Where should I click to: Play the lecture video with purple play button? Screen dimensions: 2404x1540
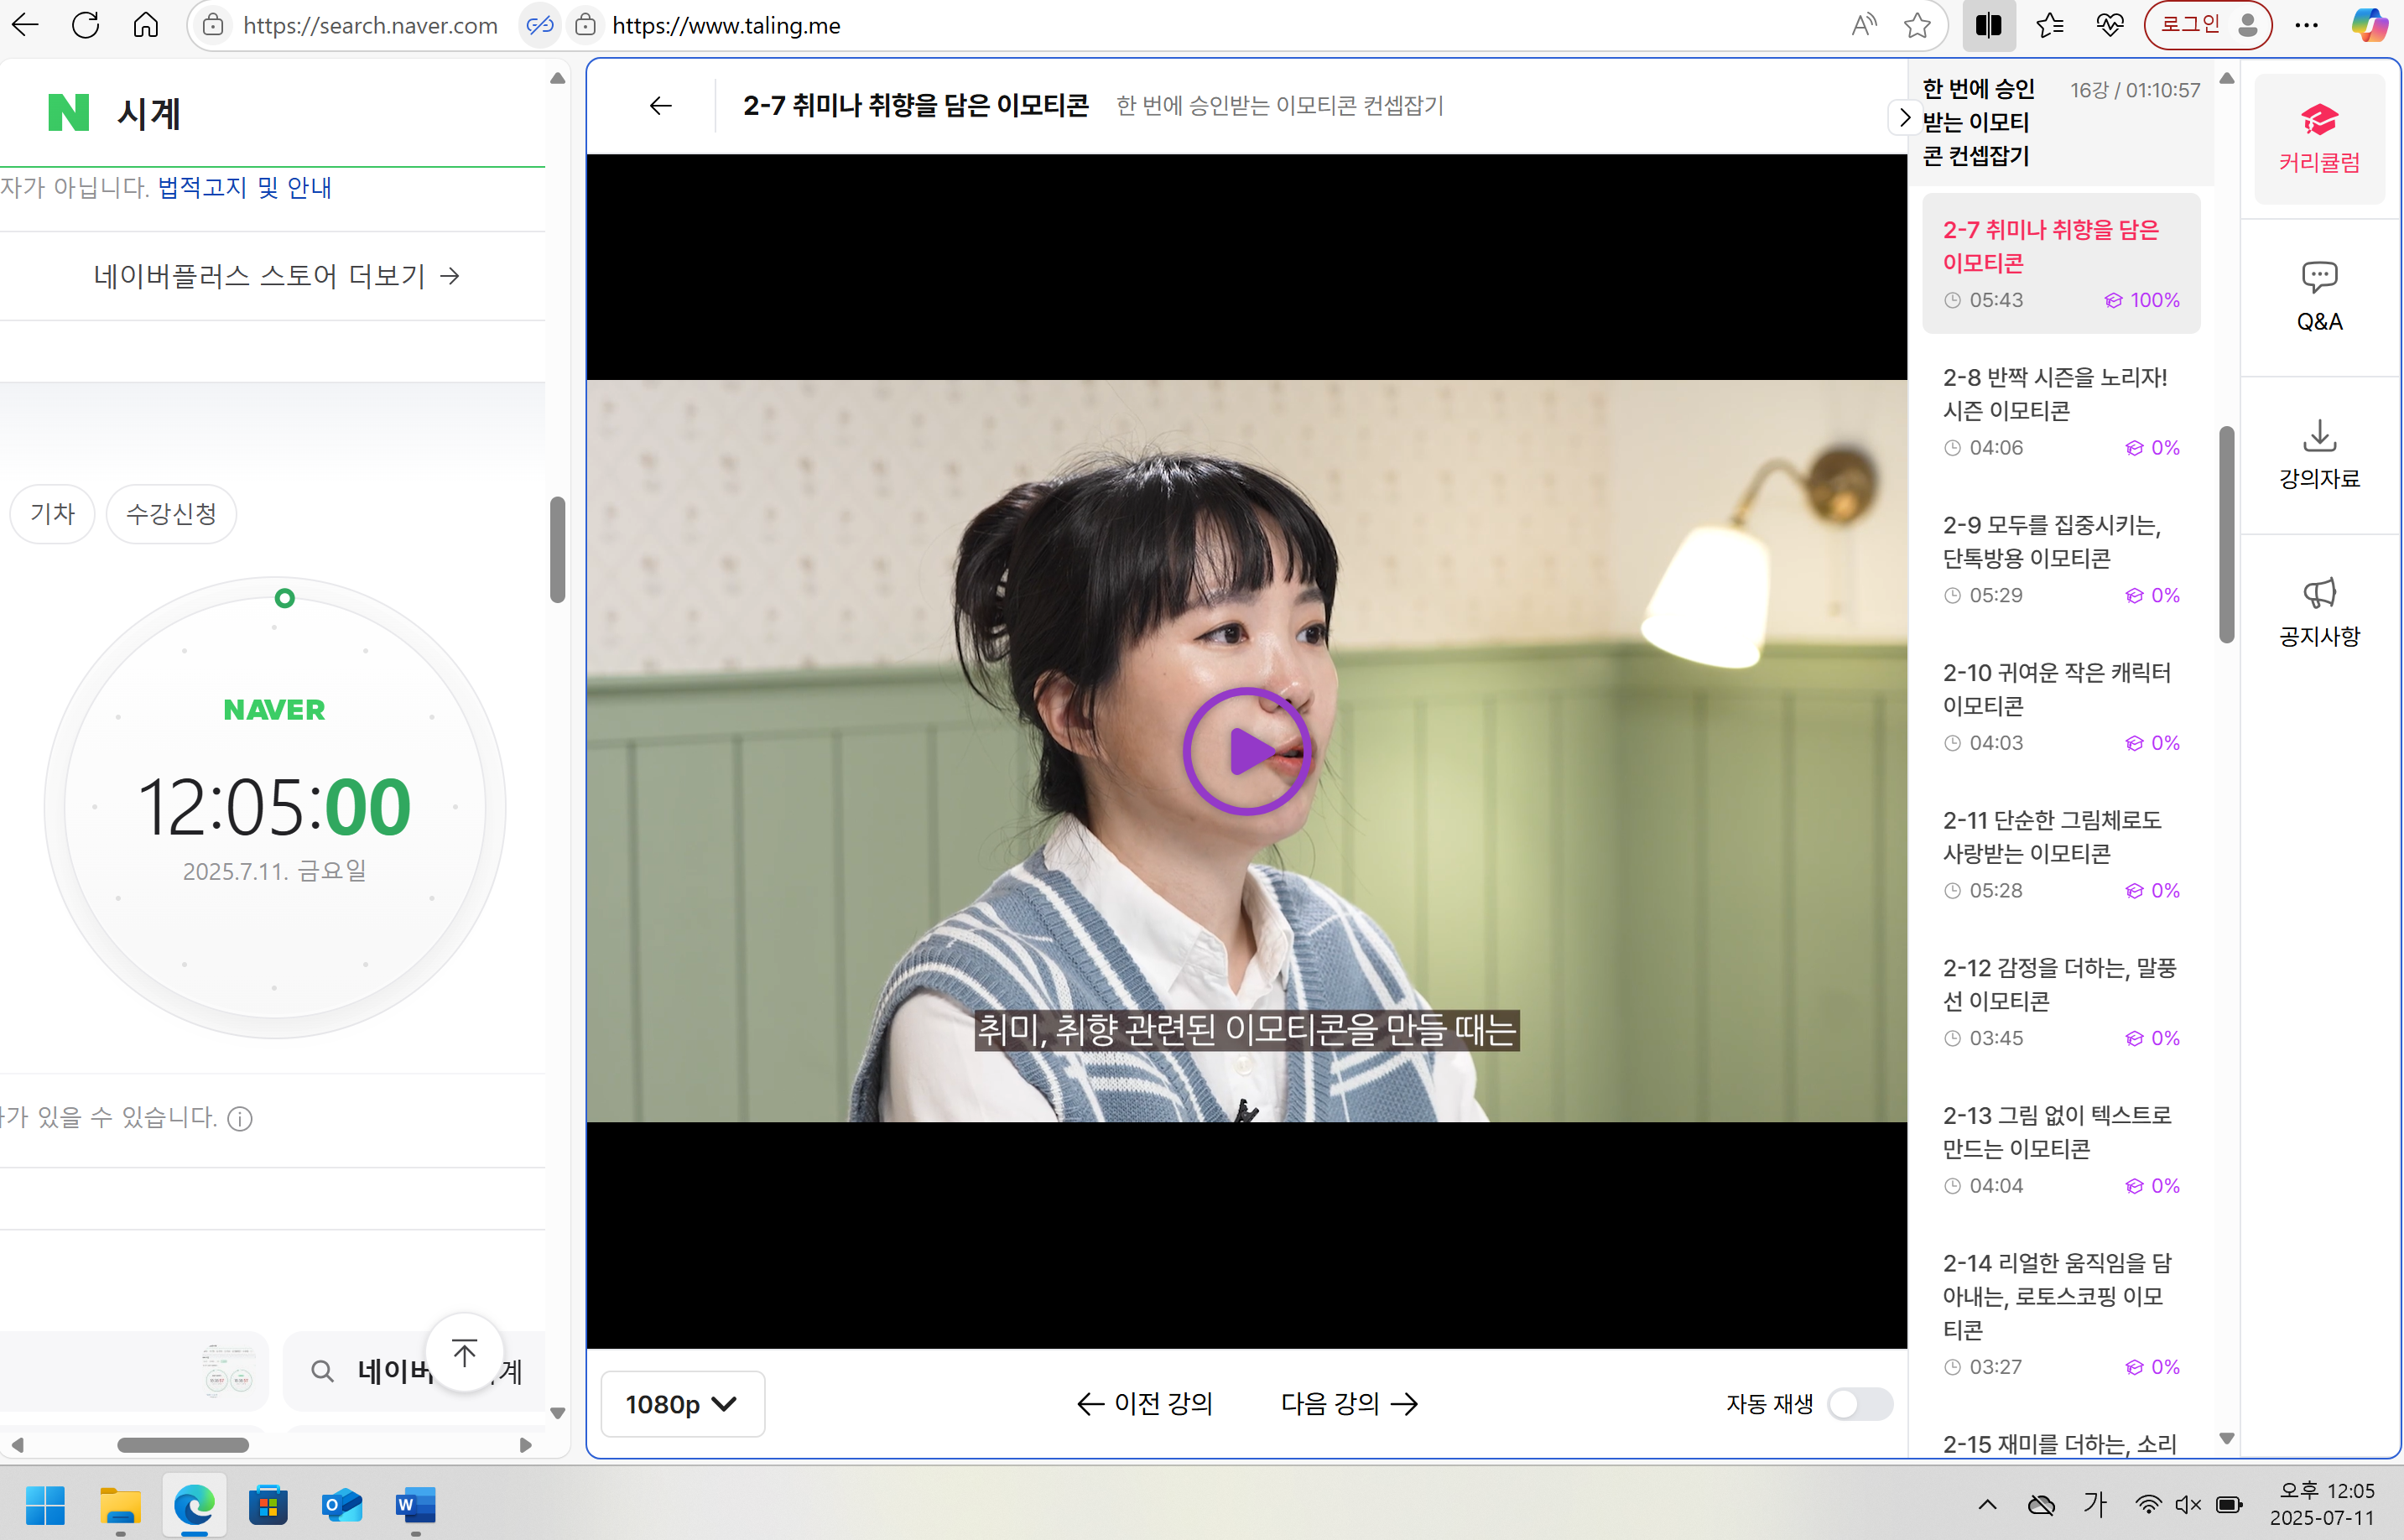(x=1246, y=751)
